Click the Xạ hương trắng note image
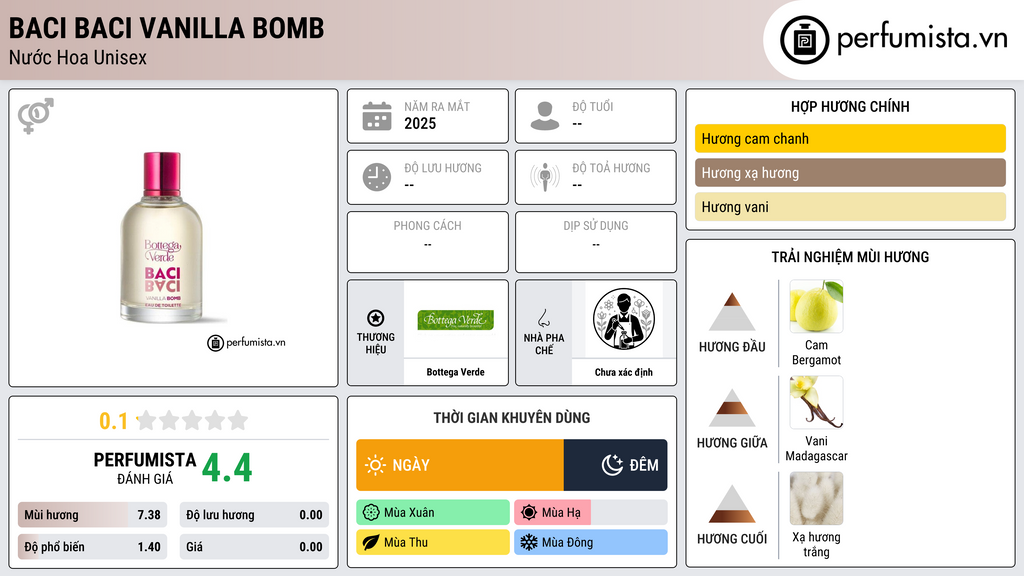The image size is (1024, 576). click(816, 499)
